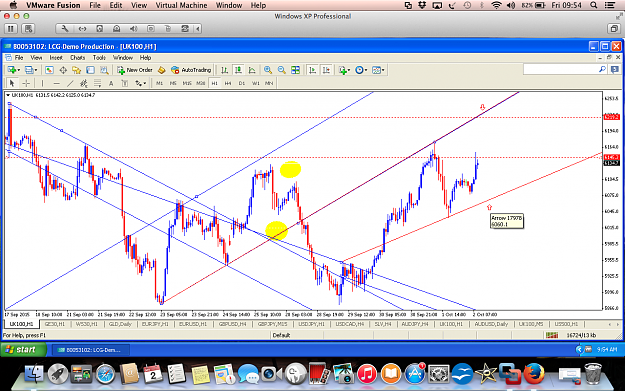This screenshot has width=625, height=391.
Task: Launch the MetaEditor icon
Action: pyautogui.click(x=161, y=70)
